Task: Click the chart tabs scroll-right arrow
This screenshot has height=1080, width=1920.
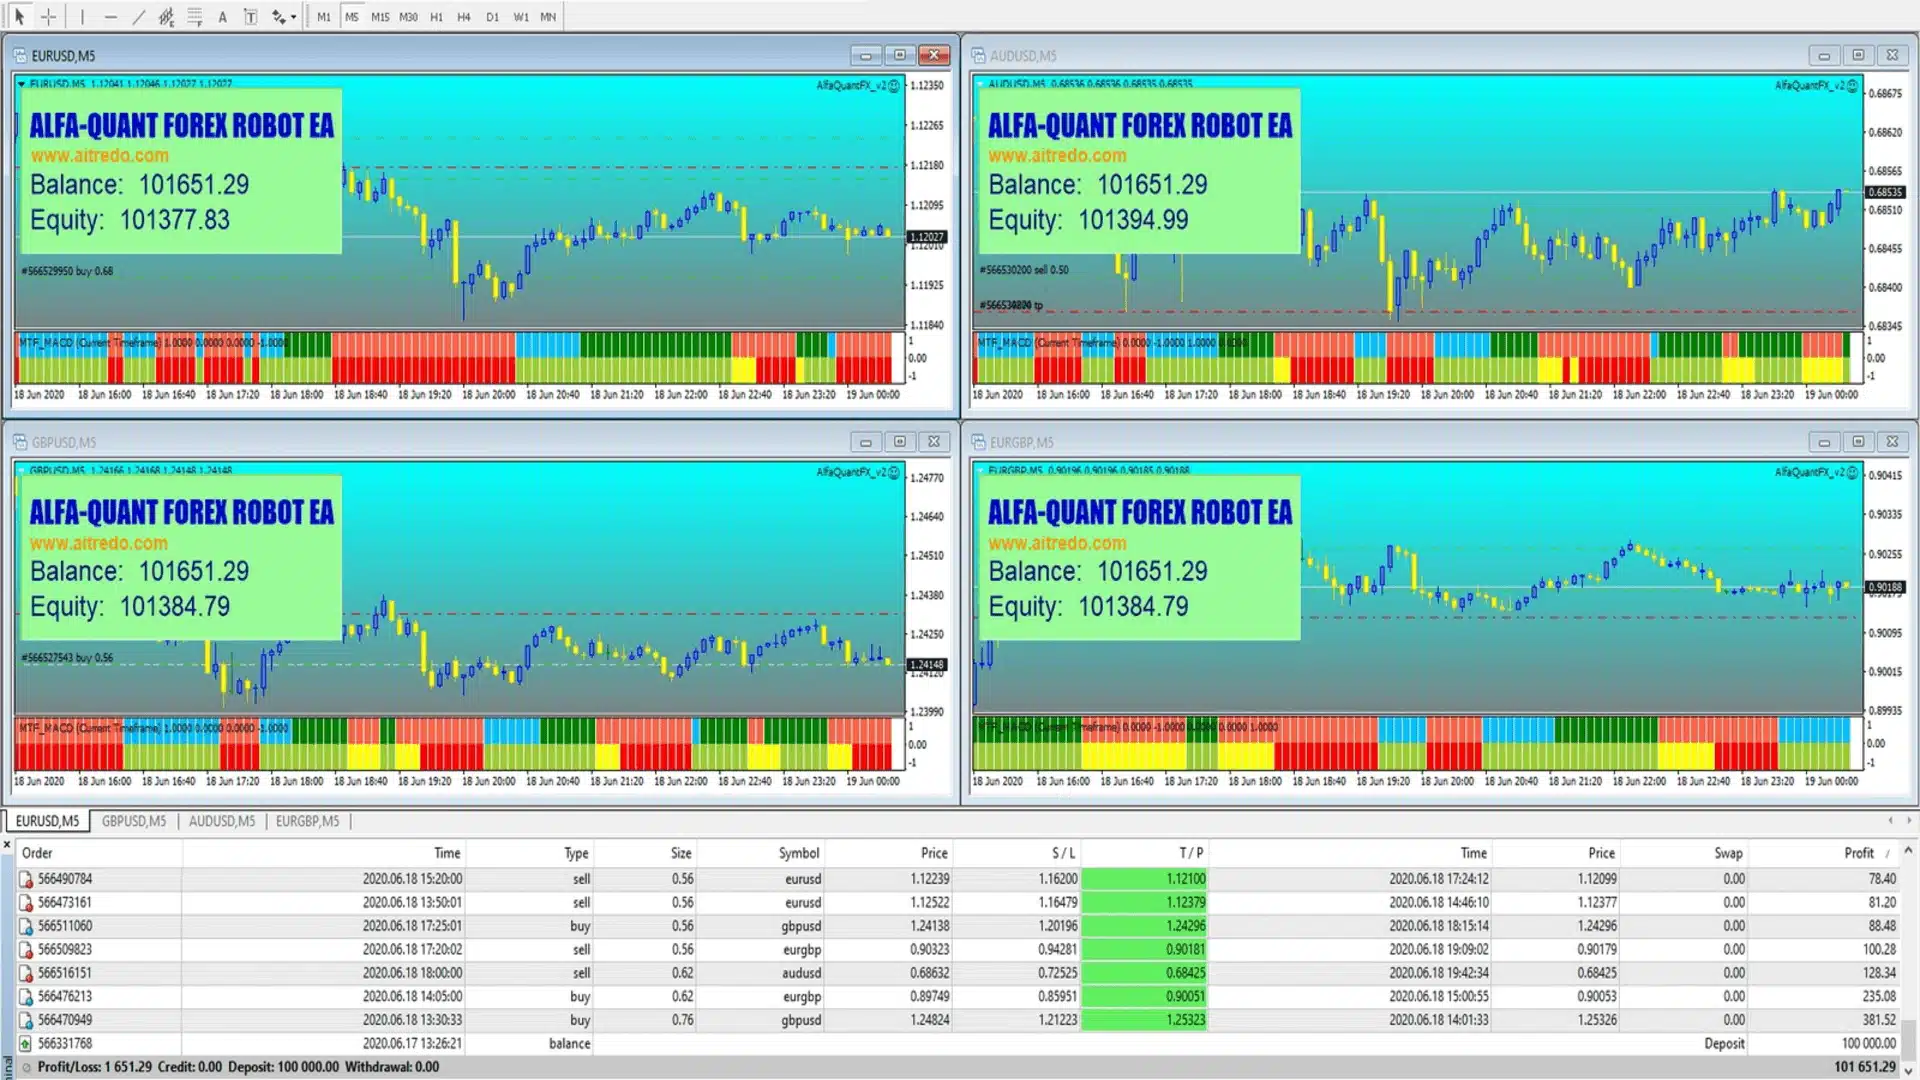Action: [x=1908, y=821]
